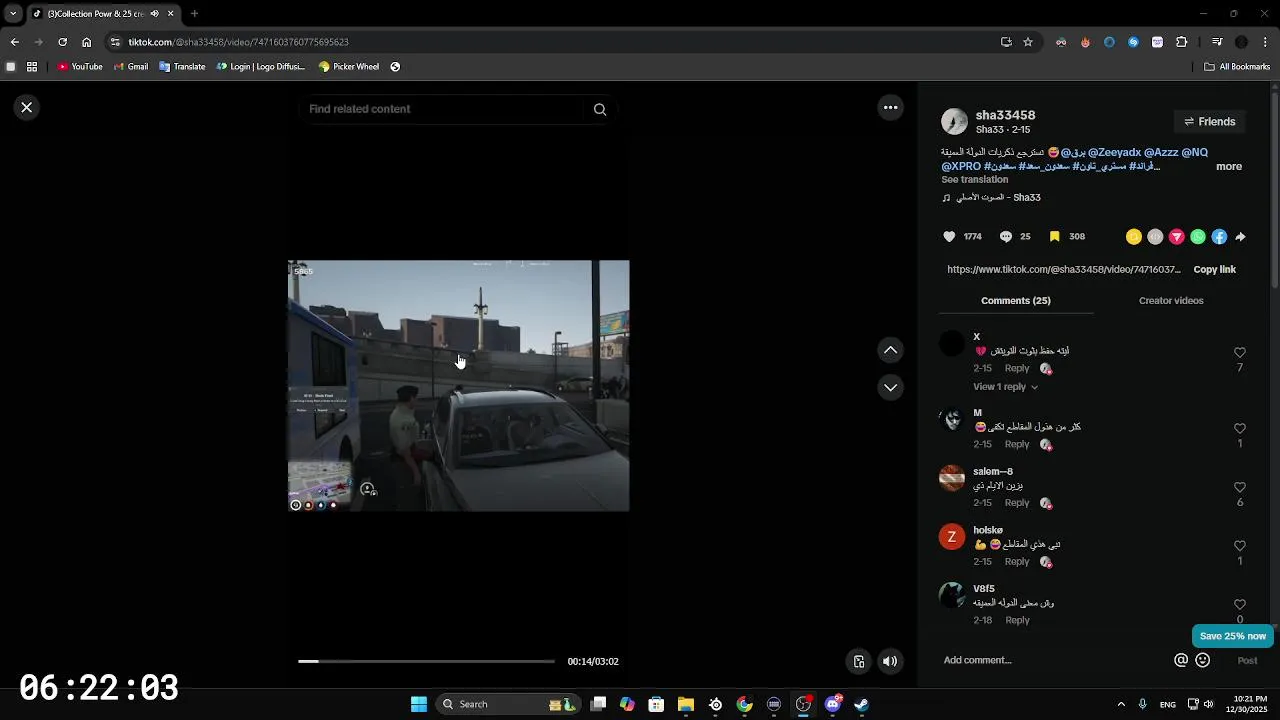Like the comment by holske
The image size is (1280, 720).
(x=1240, y=547)
